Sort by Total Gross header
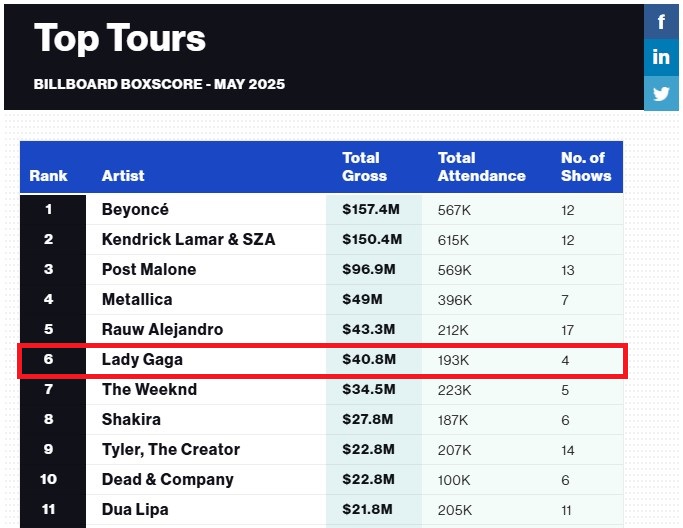Viewport: 683px width, 528px height. click(364, 167)
